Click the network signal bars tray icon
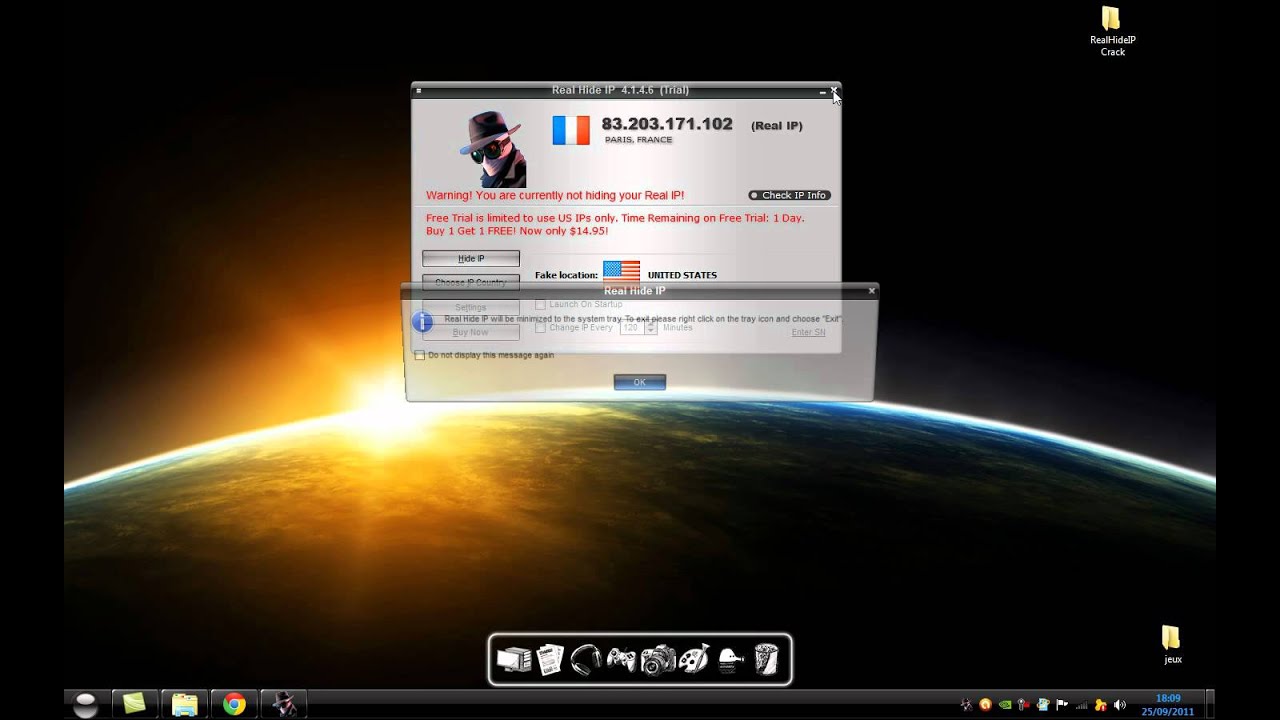The image size is (1280, 720). tap(1082, 704)
